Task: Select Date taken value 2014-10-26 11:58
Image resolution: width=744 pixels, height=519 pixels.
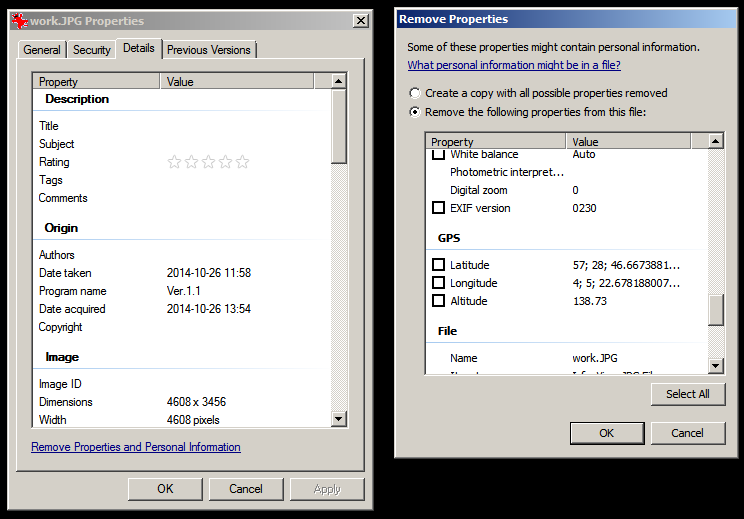Action: [x=209, y=273]
